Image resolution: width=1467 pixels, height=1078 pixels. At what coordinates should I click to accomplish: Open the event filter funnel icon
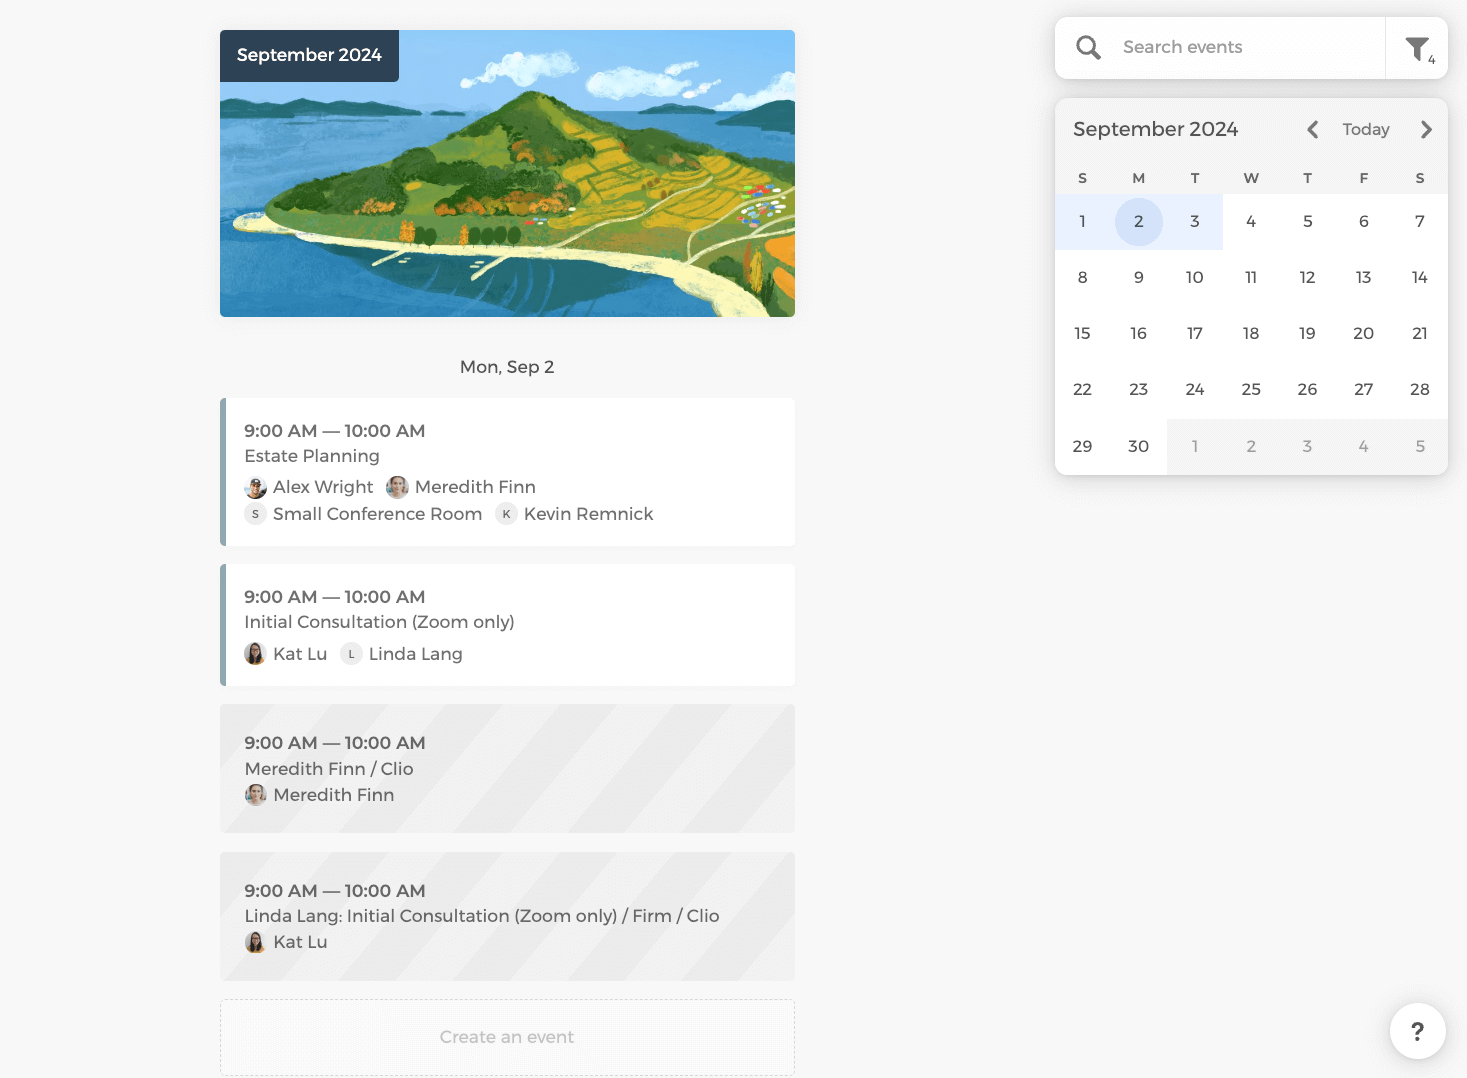point(1417,48)
